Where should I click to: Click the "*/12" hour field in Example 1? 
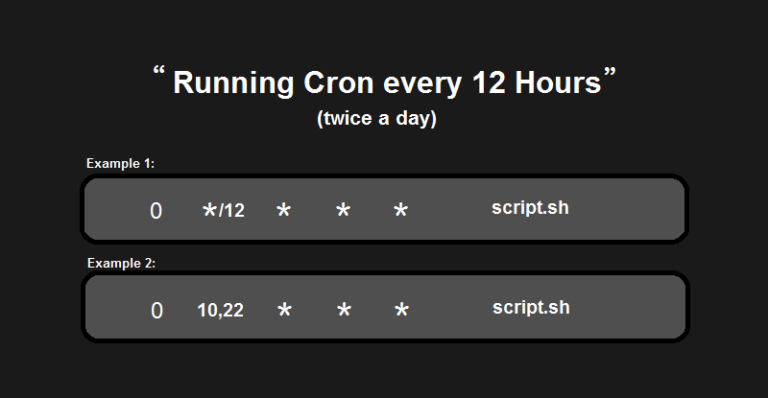[x=223, y=211]
